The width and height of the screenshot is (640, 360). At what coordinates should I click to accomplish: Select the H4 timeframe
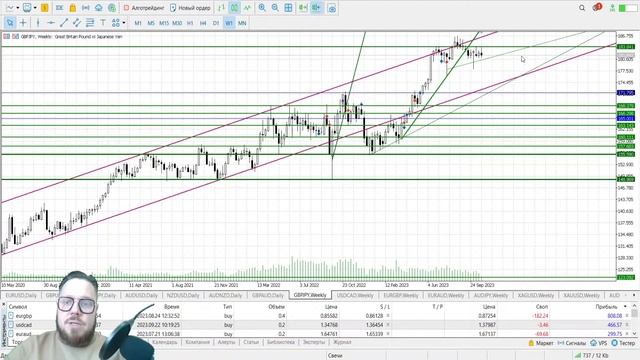click(203, 23)
